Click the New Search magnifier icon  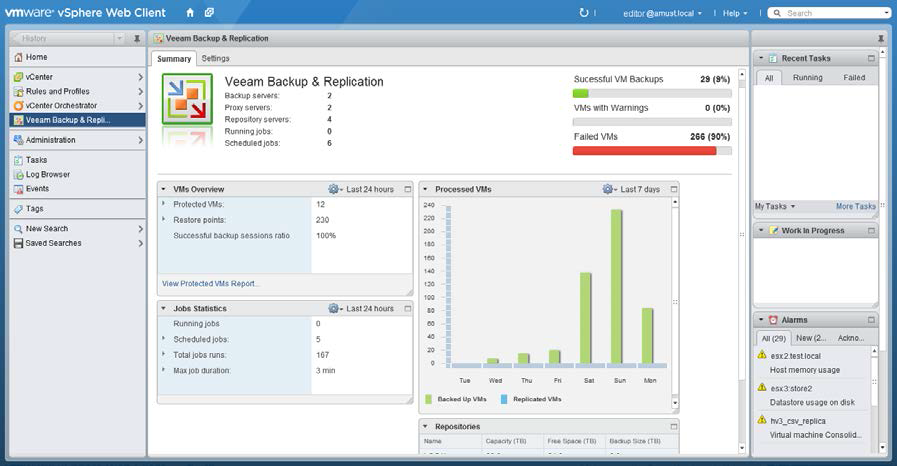coord(18,229)
